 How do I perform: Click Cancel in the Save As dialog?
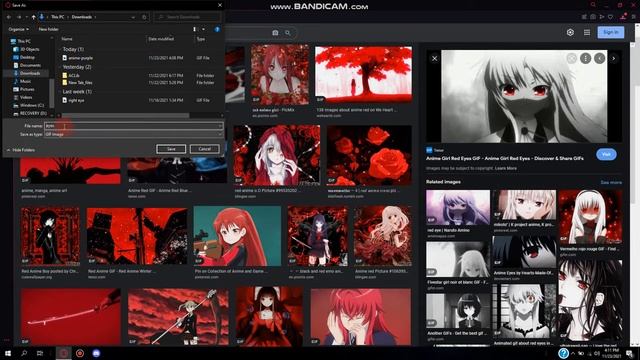(204, 149)
